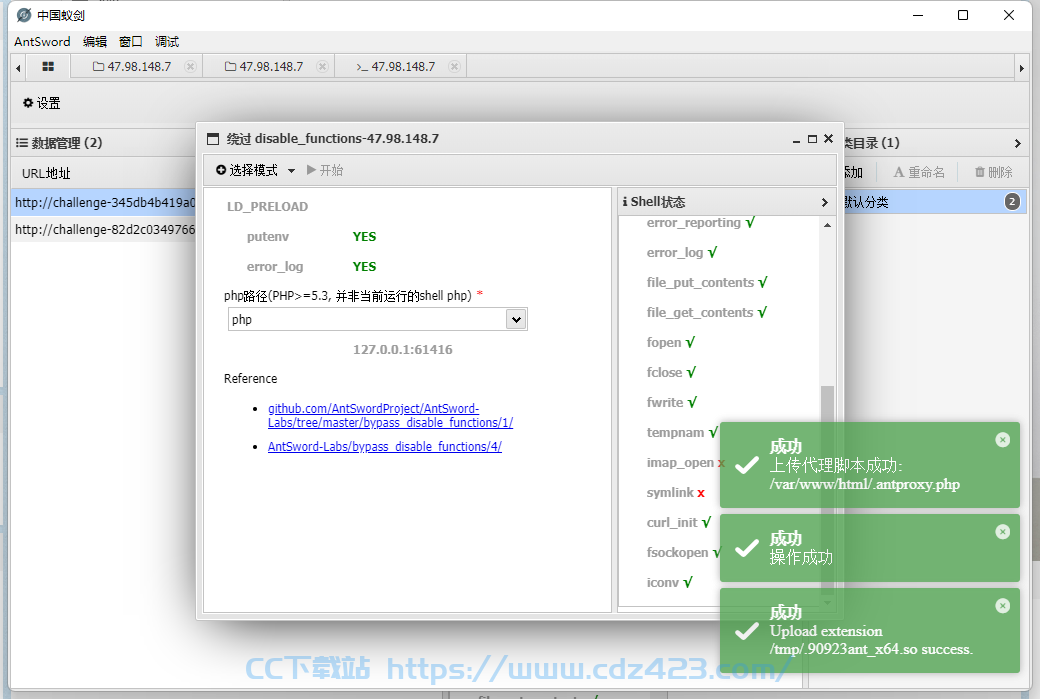Close the second 47.98.148.7 file manager tab

(322, 66)
